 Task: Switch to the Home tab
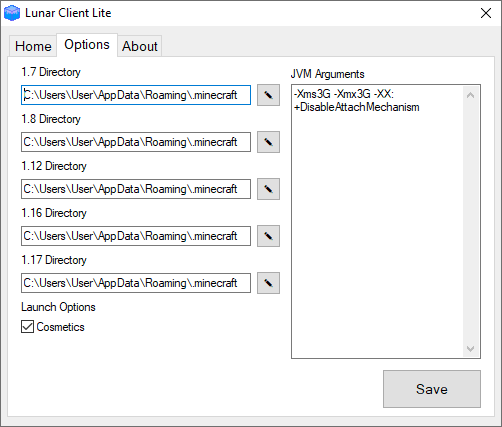33,46
